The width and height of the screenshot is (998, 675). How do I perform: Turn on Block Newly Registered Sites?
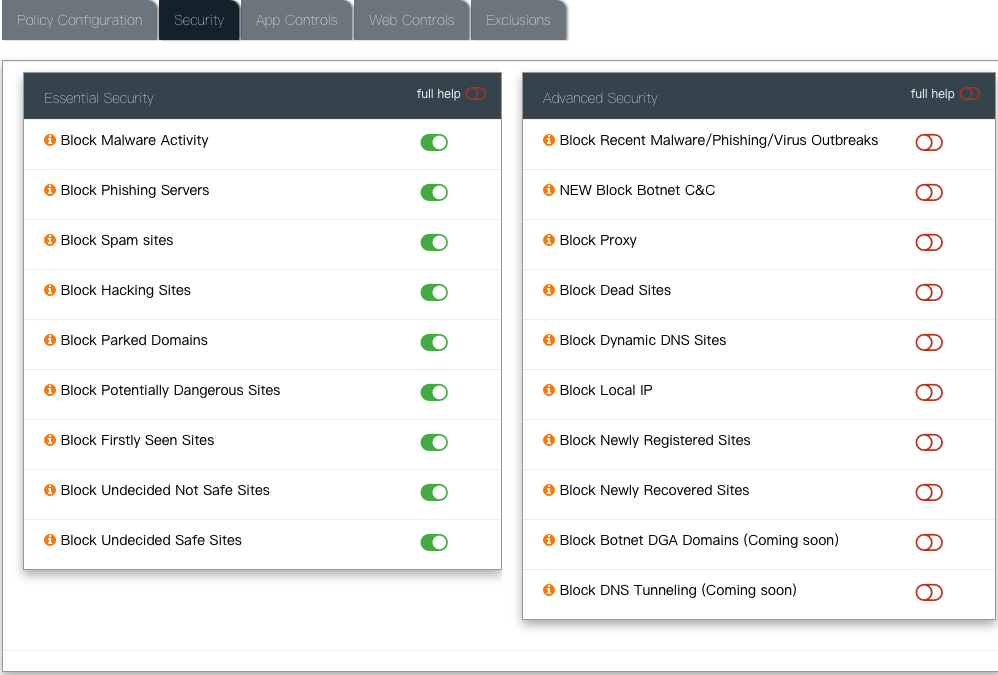click(x=929, y=442)
